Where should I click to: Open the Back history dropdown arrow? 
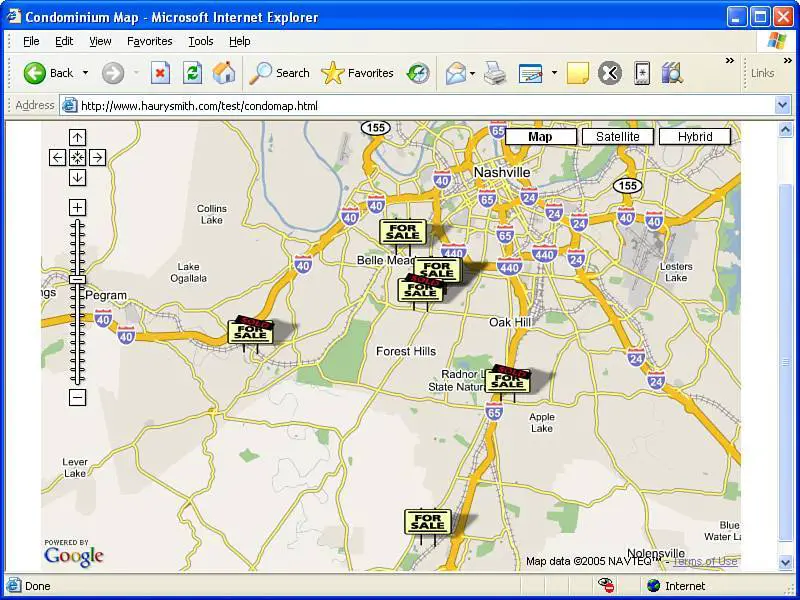[x=85, y=73]
